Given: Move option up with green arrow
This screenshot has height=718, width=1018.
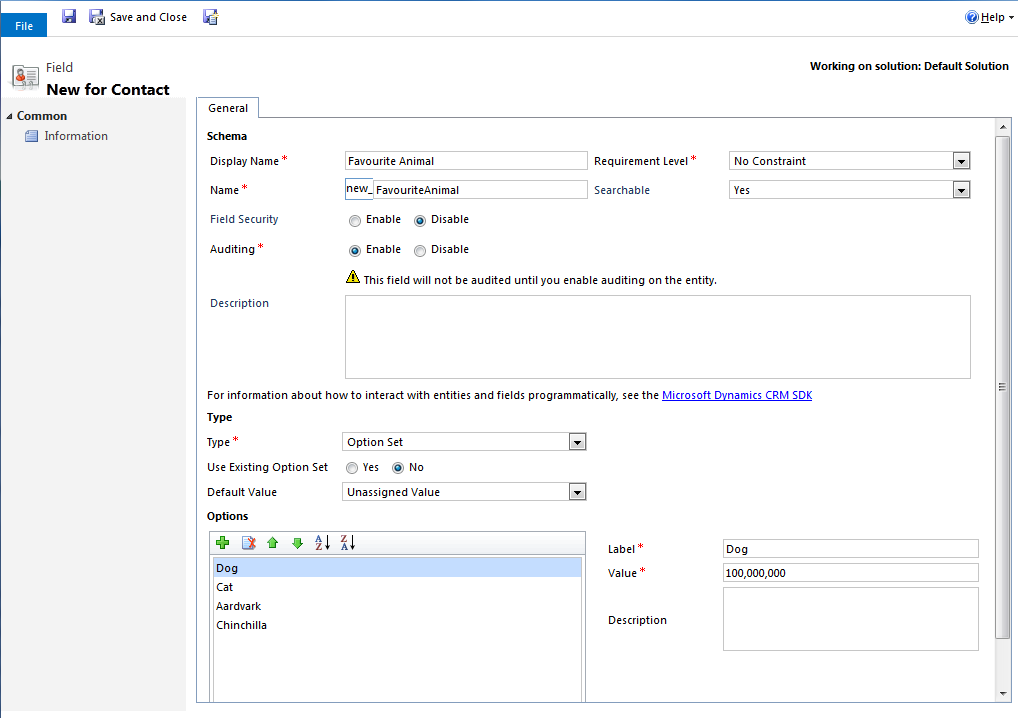Looking at the screenshot, I should [272, 543].
